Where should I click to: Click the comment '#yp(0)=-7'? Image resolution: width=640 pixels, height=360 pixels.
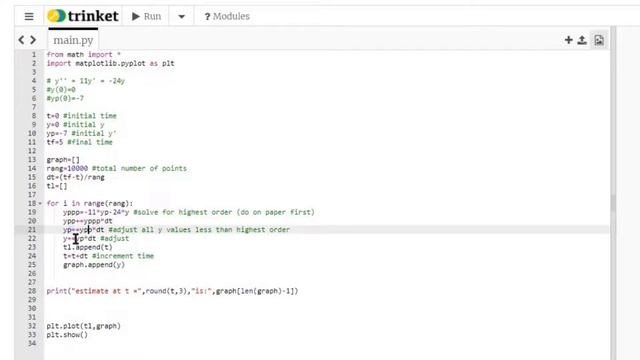[65, 98]
